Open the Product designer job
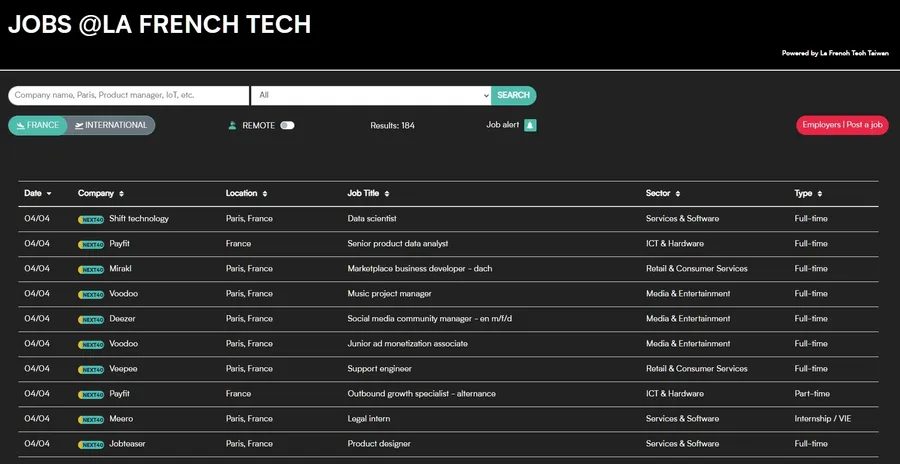Screen dimensions: 900x464 point(379,443)
